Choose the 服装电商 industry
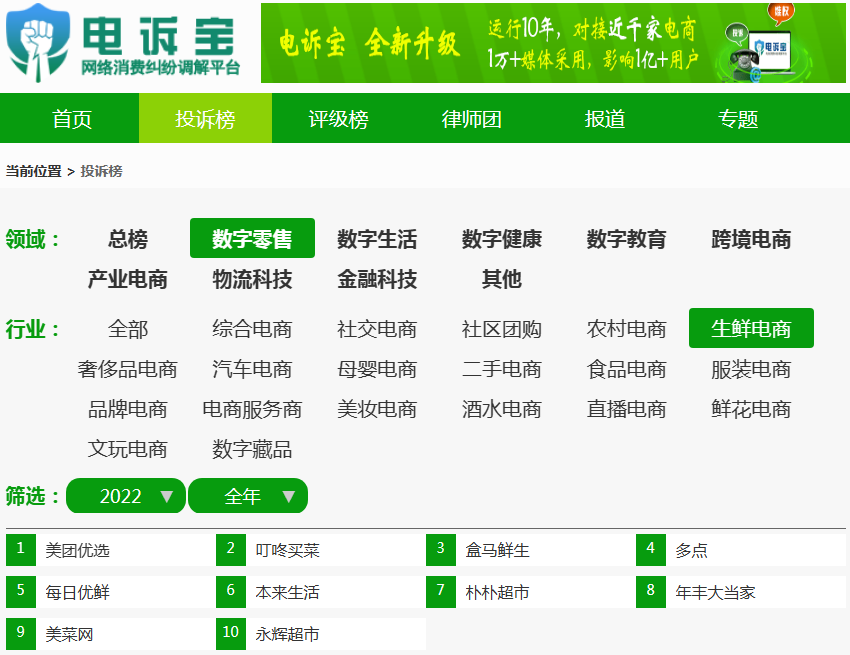 click(751, 369)
